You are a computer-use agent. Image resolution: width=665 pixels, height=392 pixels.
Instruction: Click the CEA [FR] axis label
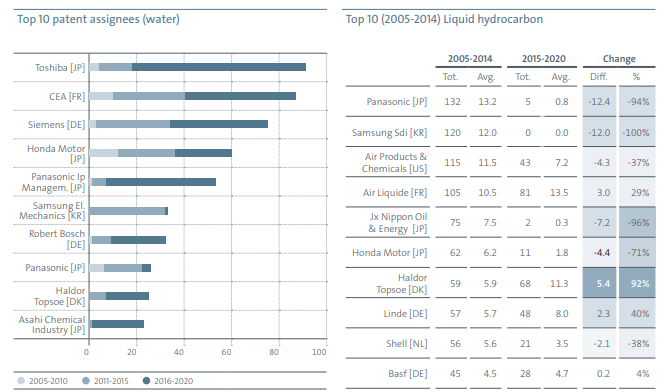click(67, 97)
